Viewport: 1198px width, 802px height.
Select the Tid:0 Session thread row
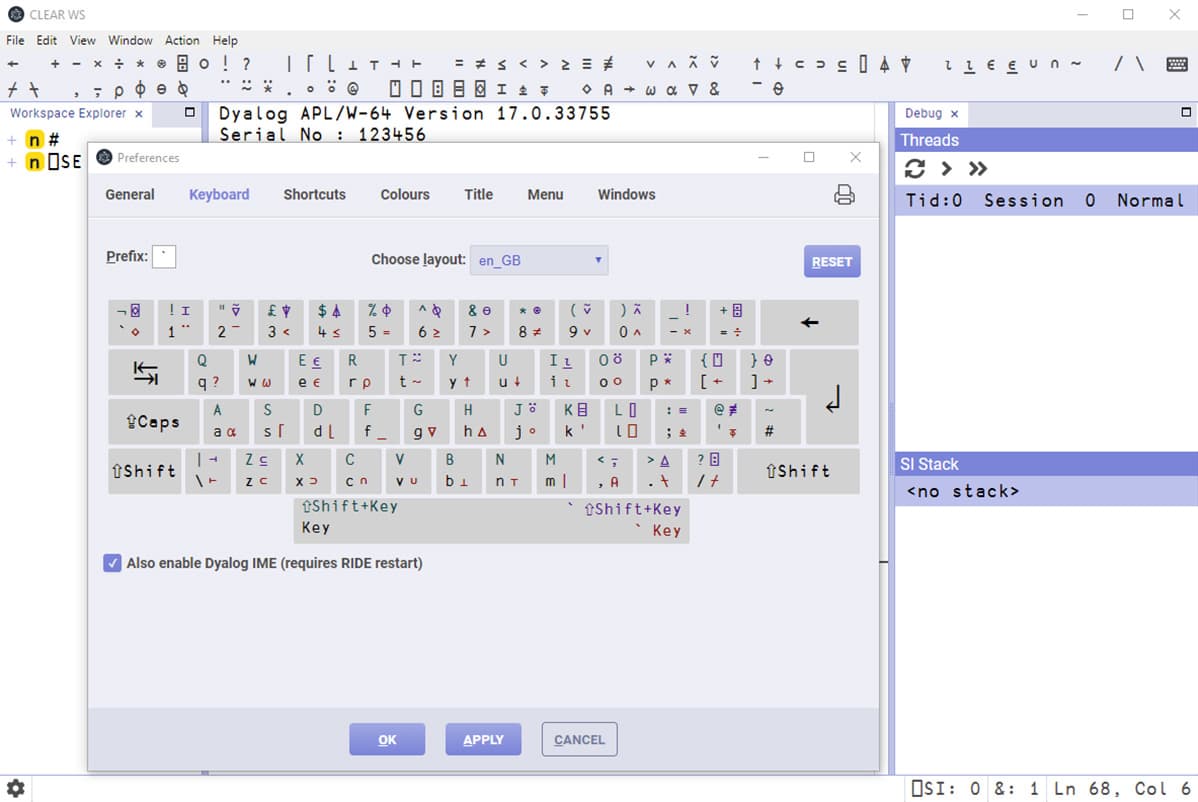tap(1046, 201)
